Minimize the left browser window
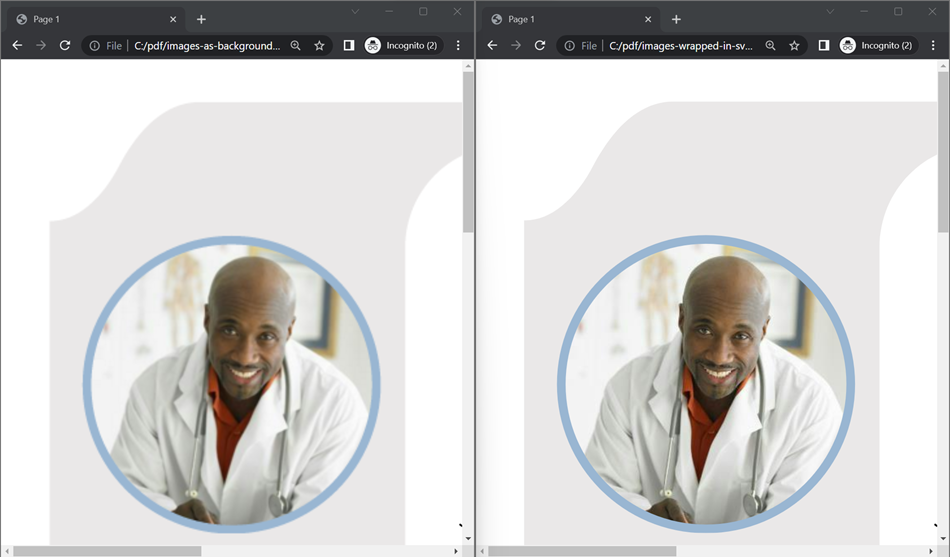This screenshot has width=950, height=557. [x=389, y=12]
